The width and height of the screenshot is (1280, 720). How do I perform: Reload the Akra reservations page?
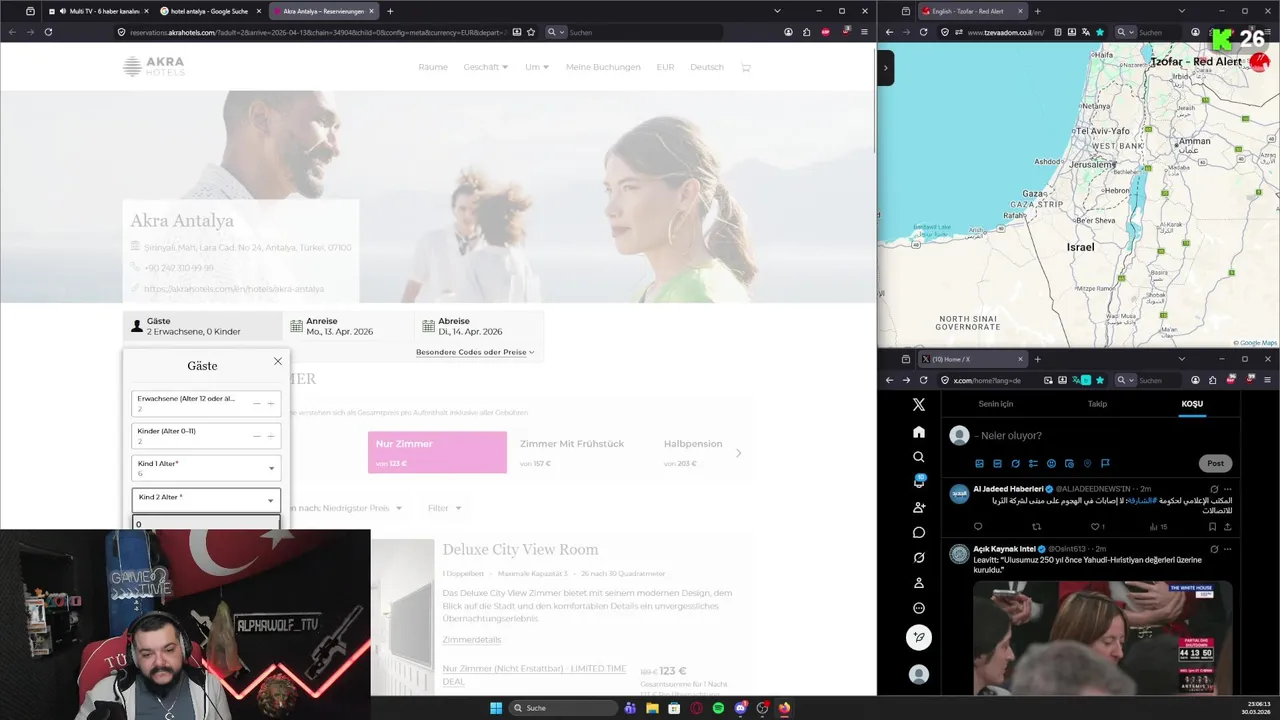[48, 32]
